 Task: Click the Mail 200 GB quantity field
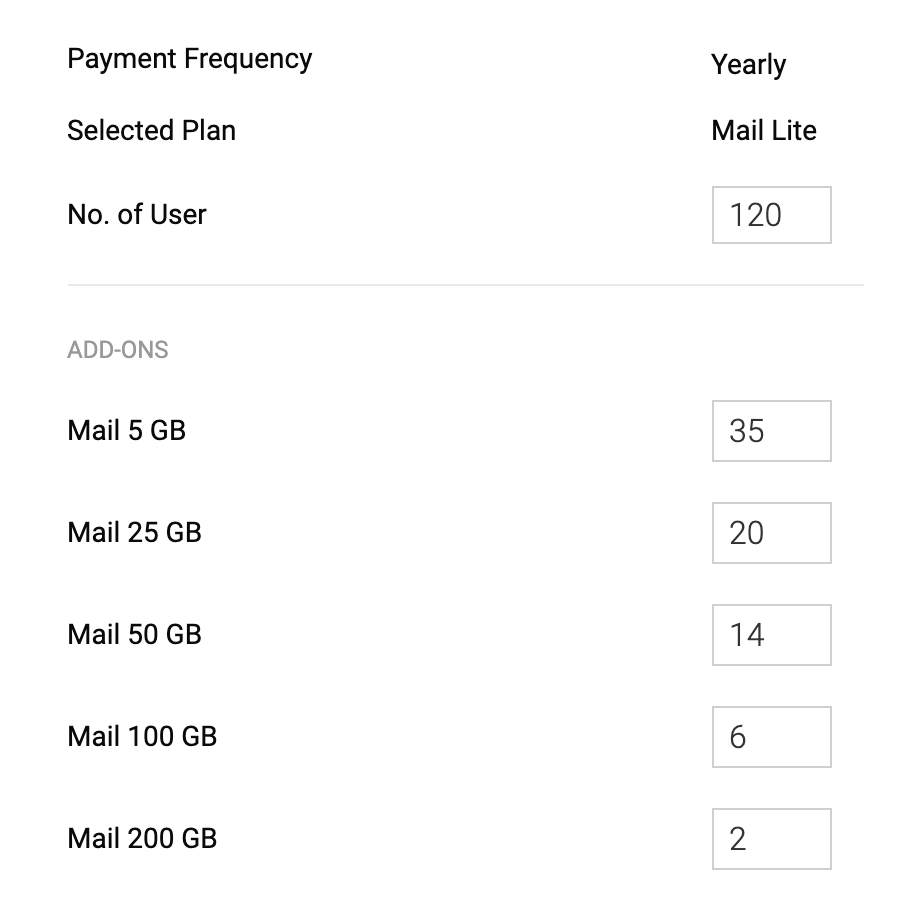point(771,839)
